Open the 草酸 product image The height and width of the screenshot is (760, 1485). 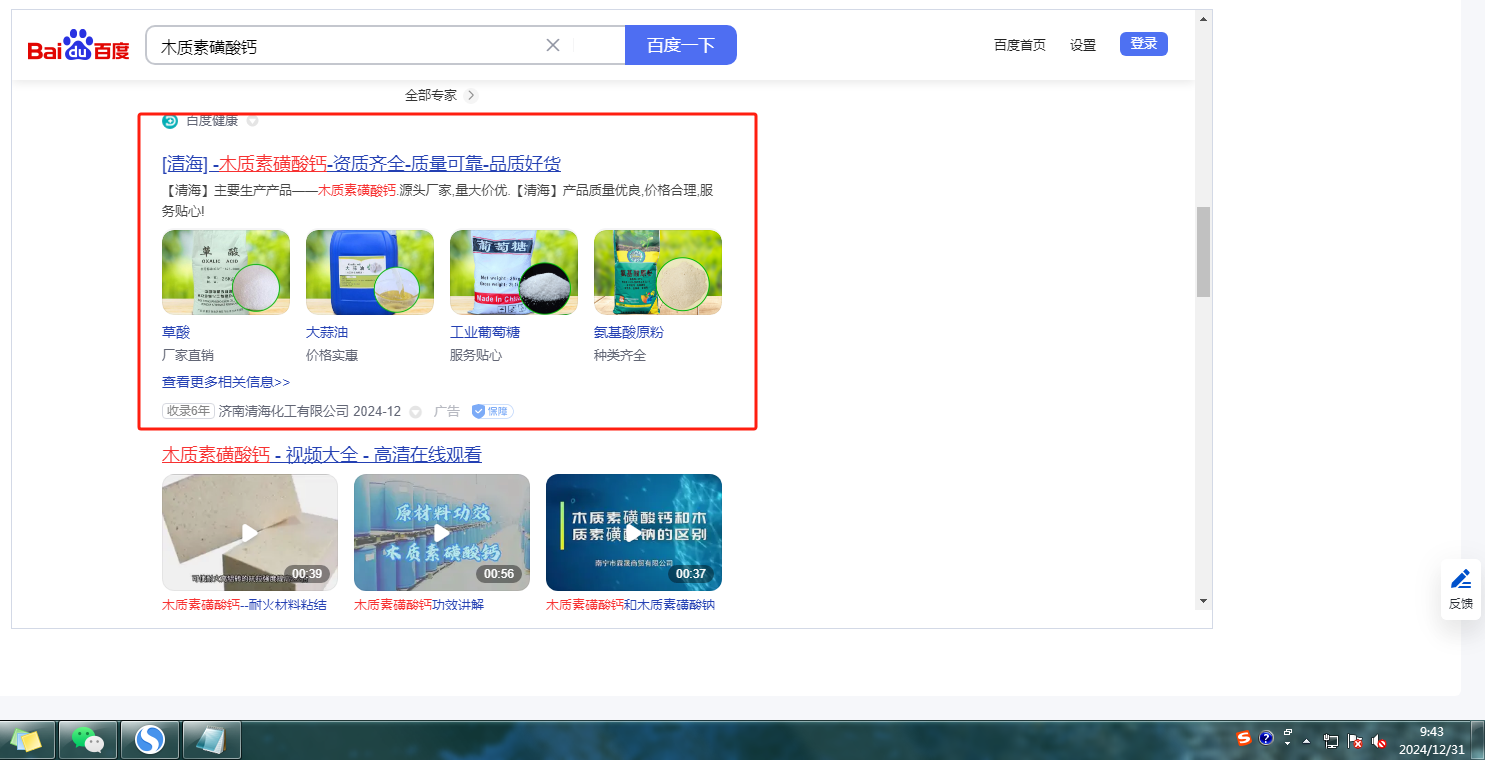point(226,272)
